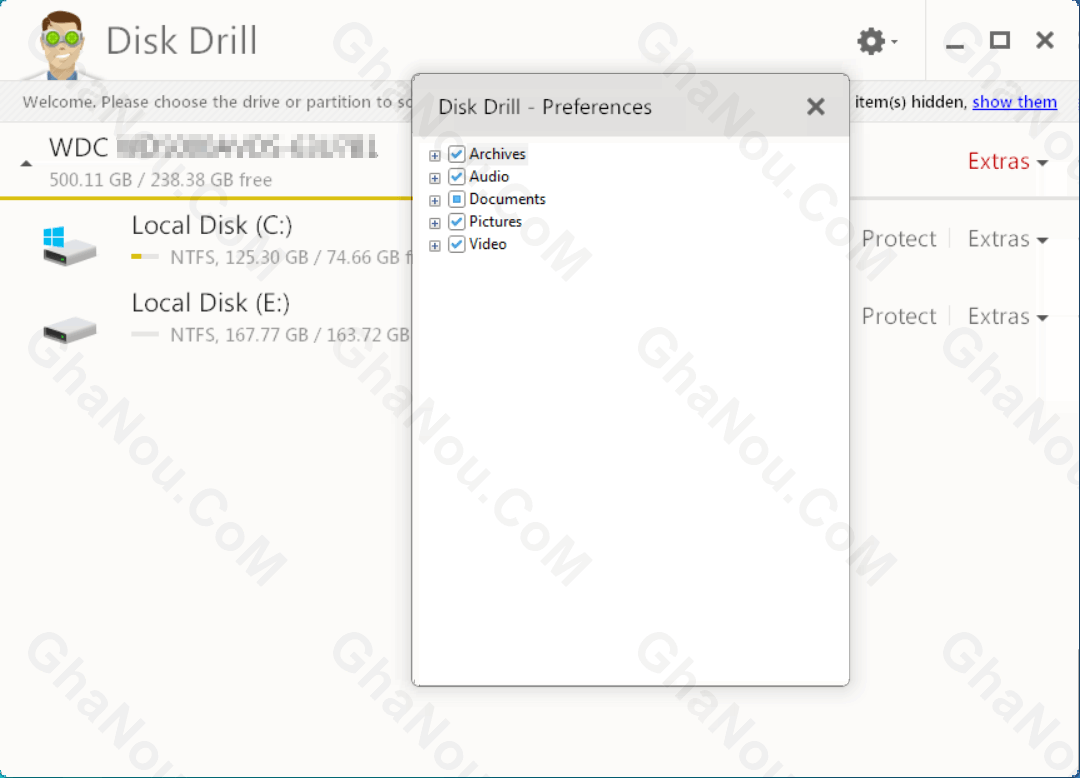This screenshot has height=778, width=1080.
Task: Collapse the WDC drive partition list
Action: coord(26,163)
